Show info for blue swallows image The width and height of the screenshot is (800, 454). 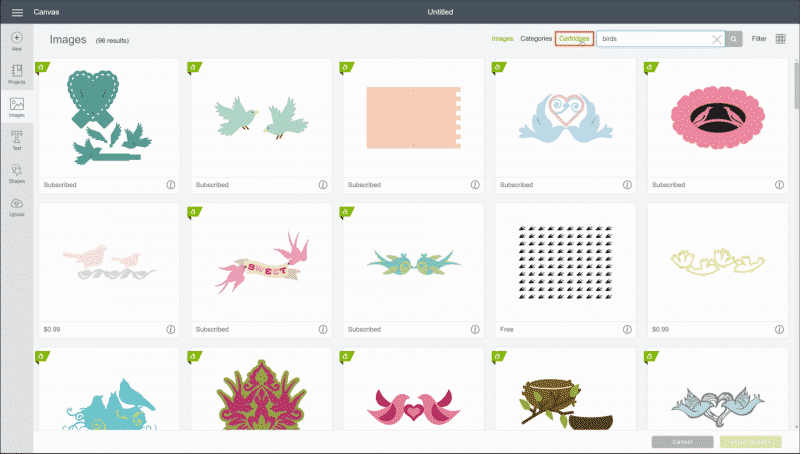click(x=475, y=330)
